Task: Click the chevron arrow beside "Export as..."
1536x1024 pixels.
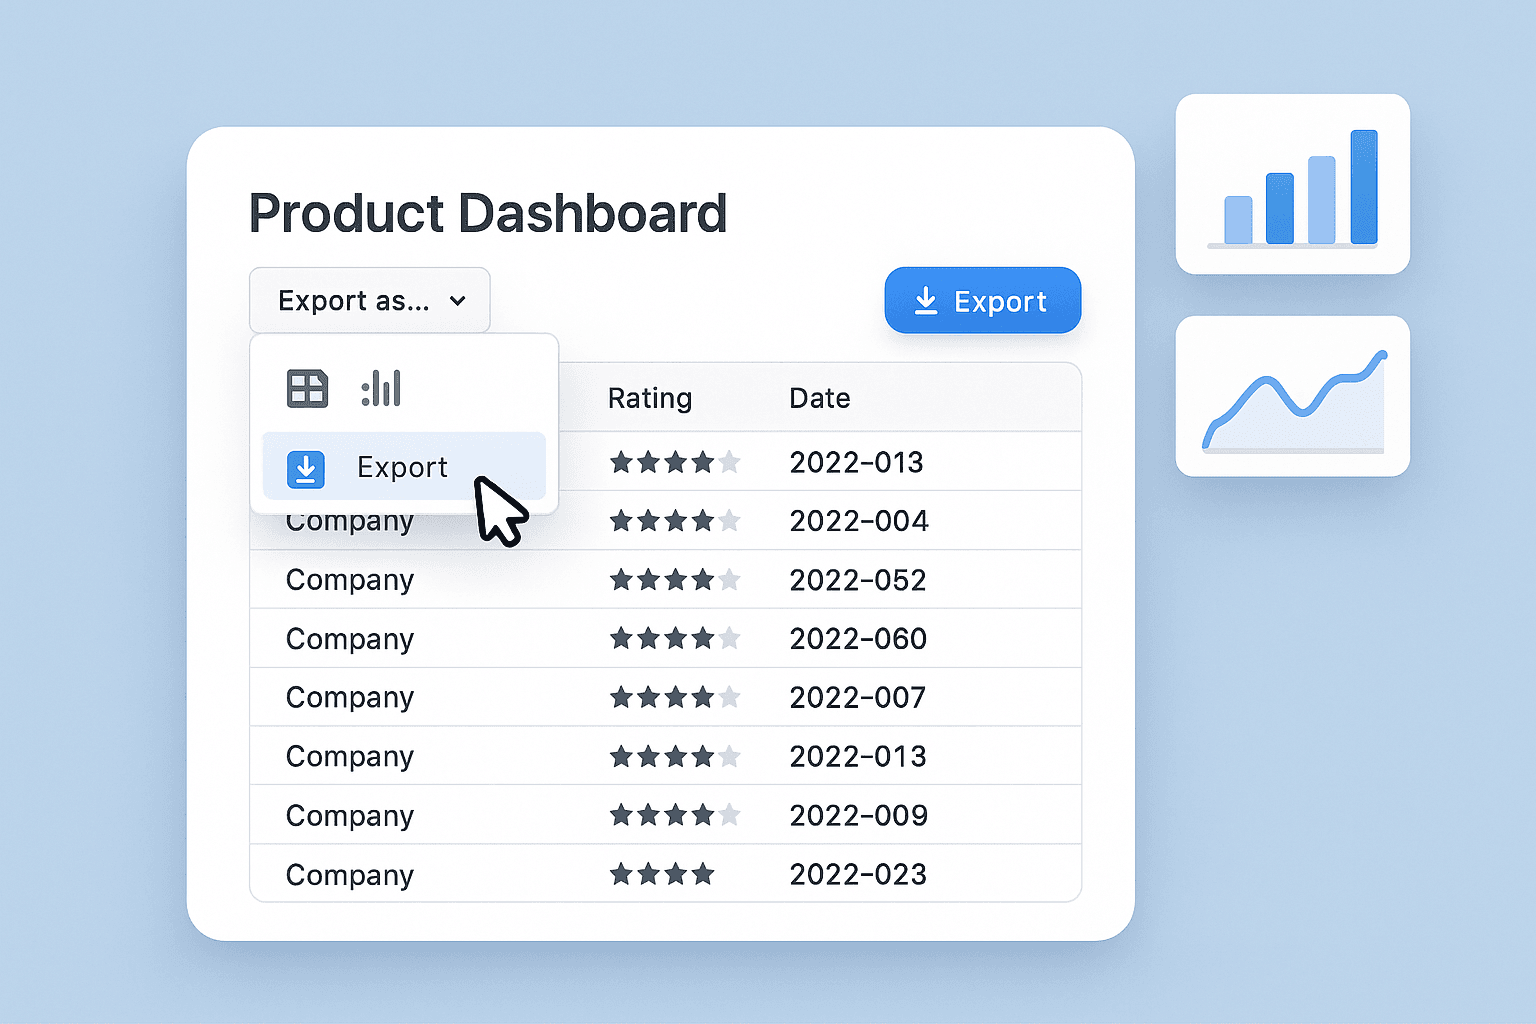Action: (458, 301)
